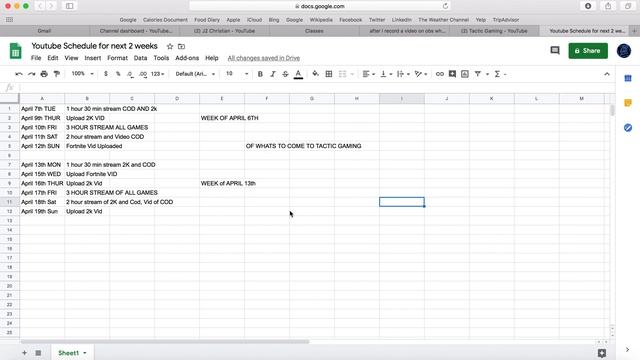Click the Undo icon in toolbar
Image resolution: width=640 pixels, height=360 pixels.
click(x=19, y=74)
